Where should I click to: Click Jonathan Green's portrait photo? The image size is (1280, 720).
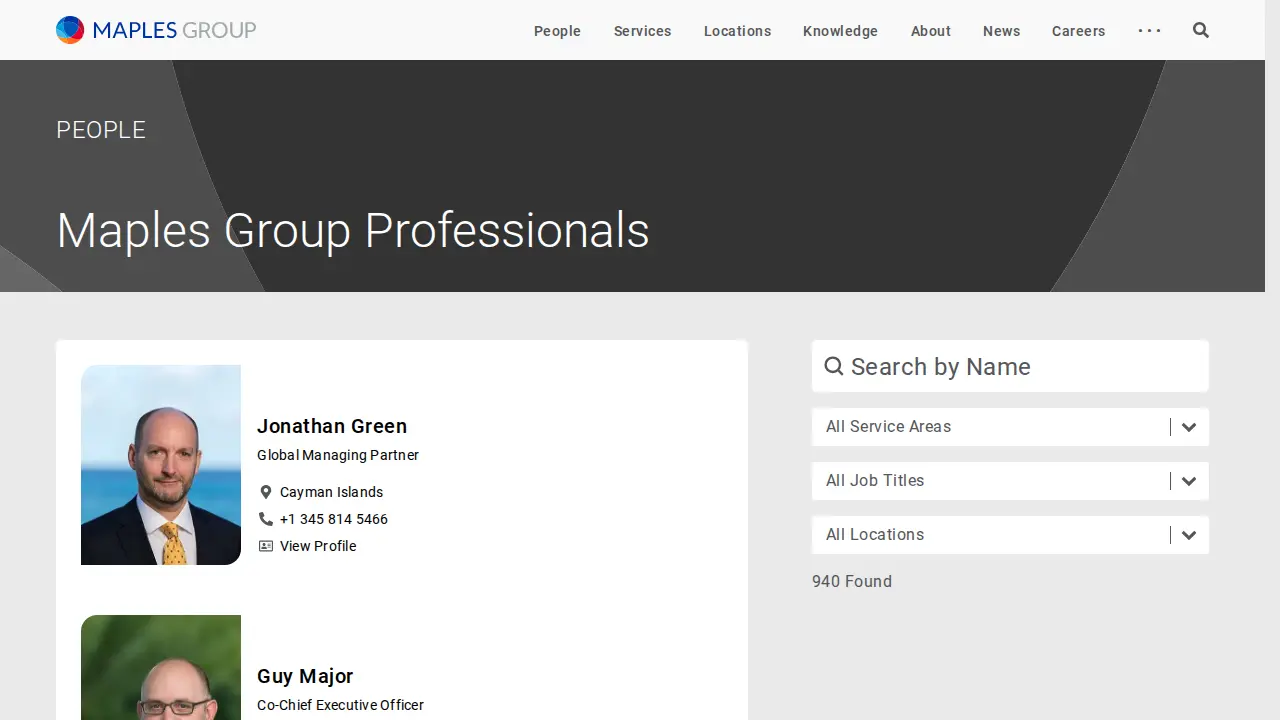161,465
